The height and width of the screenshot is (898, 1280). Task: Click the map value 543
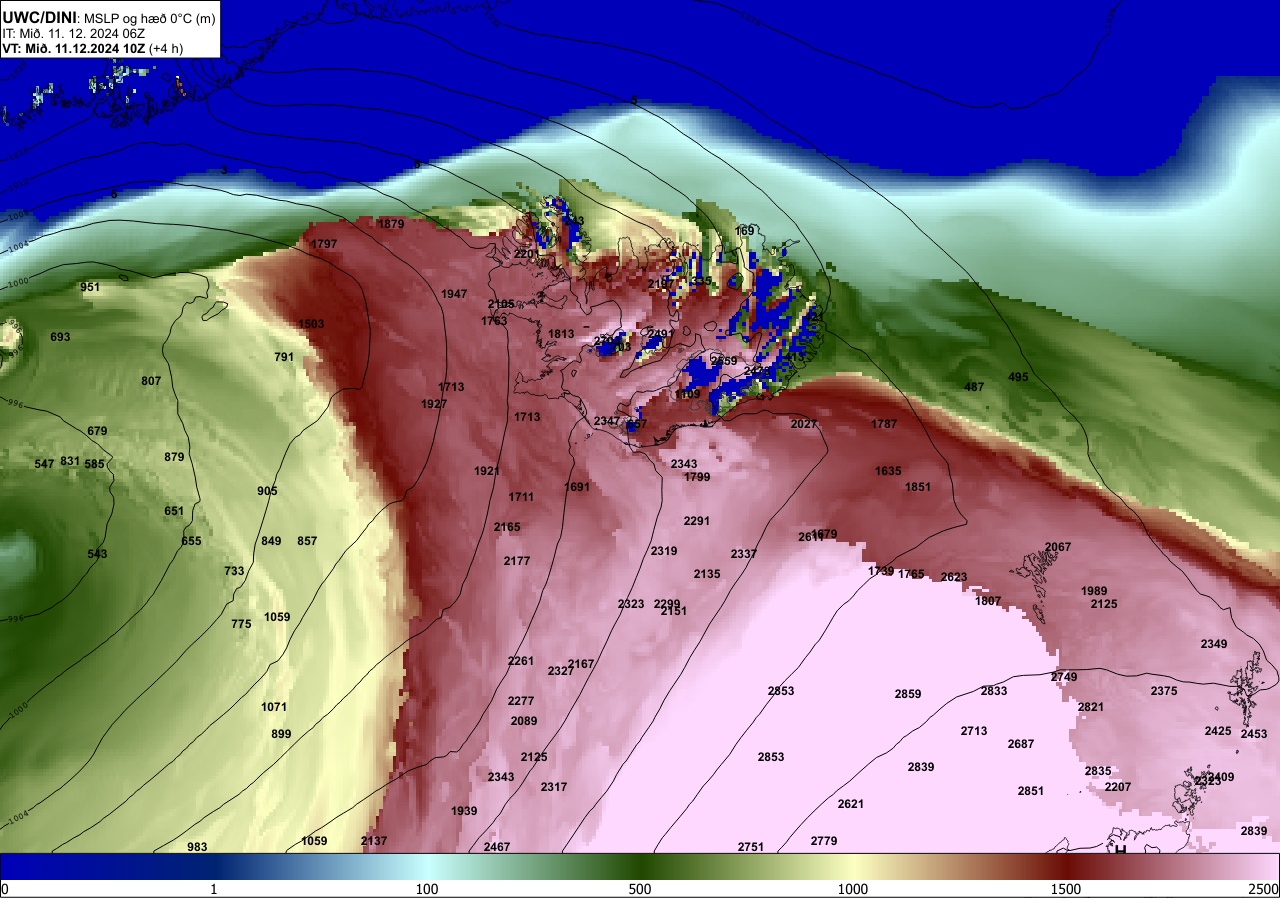point(97,554)
